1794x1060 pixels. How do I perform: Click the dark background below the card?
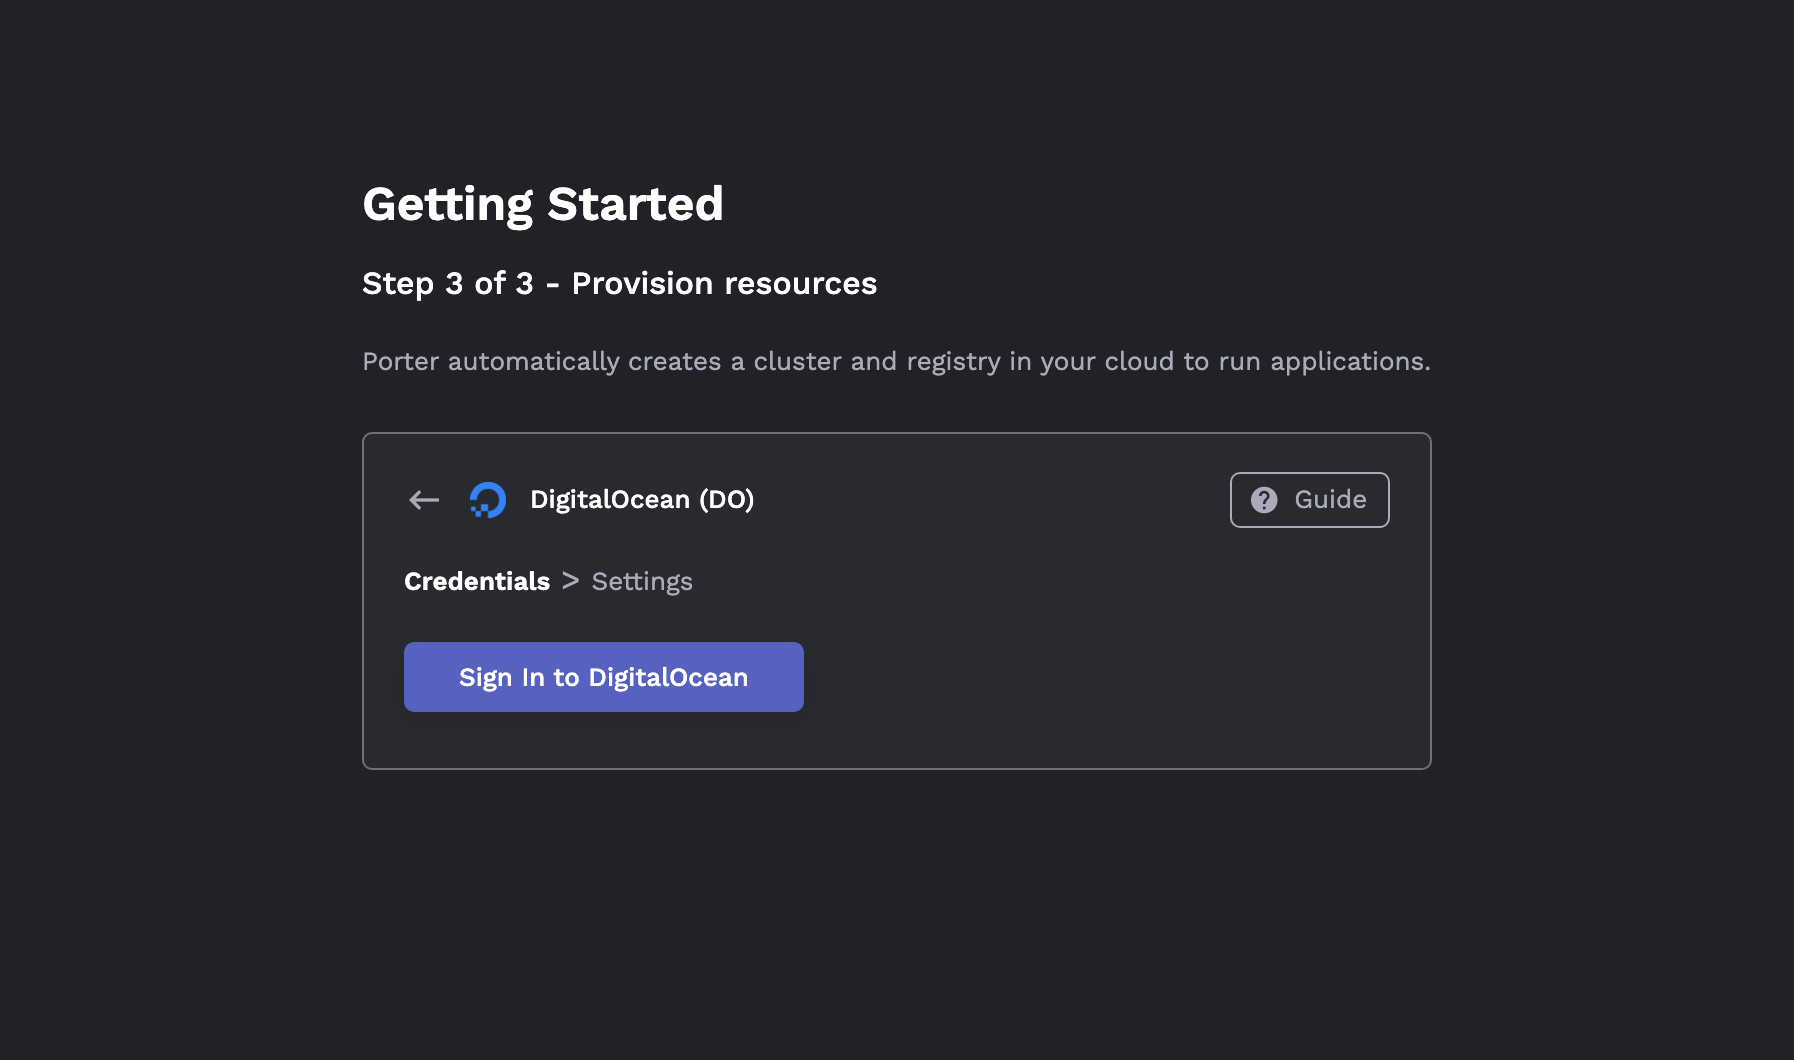coord(896,910)
